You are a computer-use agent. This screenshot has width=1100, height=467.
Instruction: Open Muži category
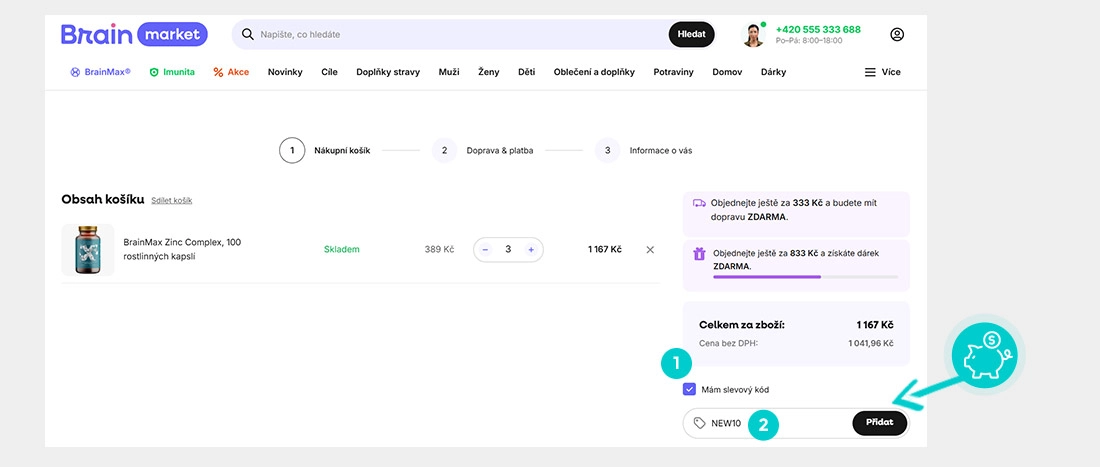(x=449, y=72)
